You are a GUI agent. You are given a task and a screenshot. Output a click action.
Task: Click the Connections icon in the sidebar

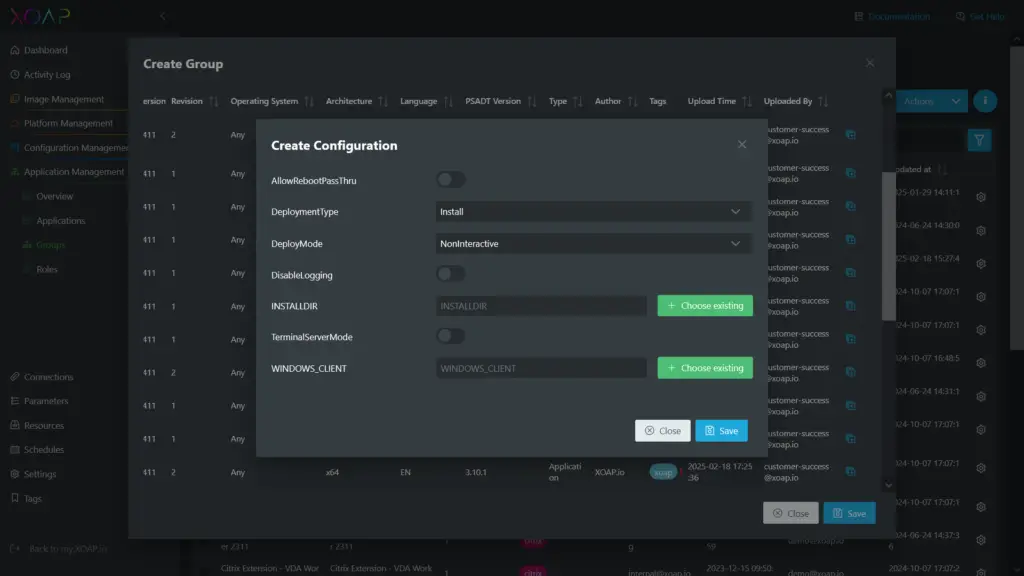[x=14, y=377]
